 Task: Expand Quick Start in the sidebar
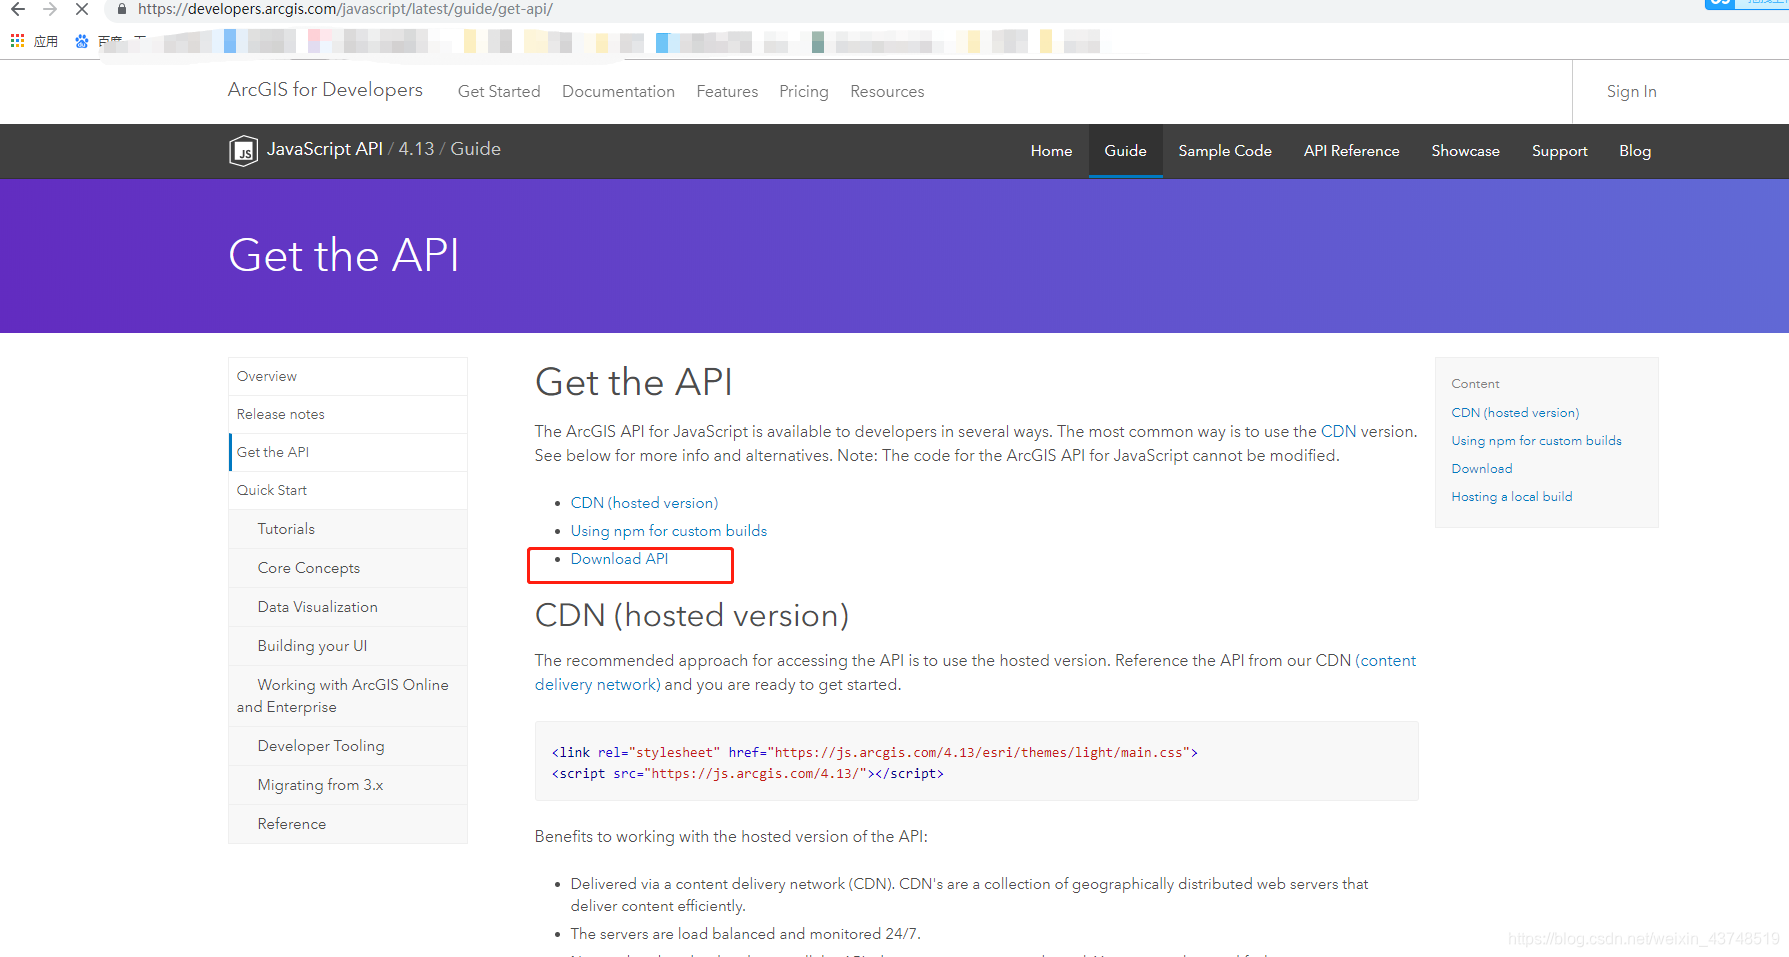click(x=348, y=491)
